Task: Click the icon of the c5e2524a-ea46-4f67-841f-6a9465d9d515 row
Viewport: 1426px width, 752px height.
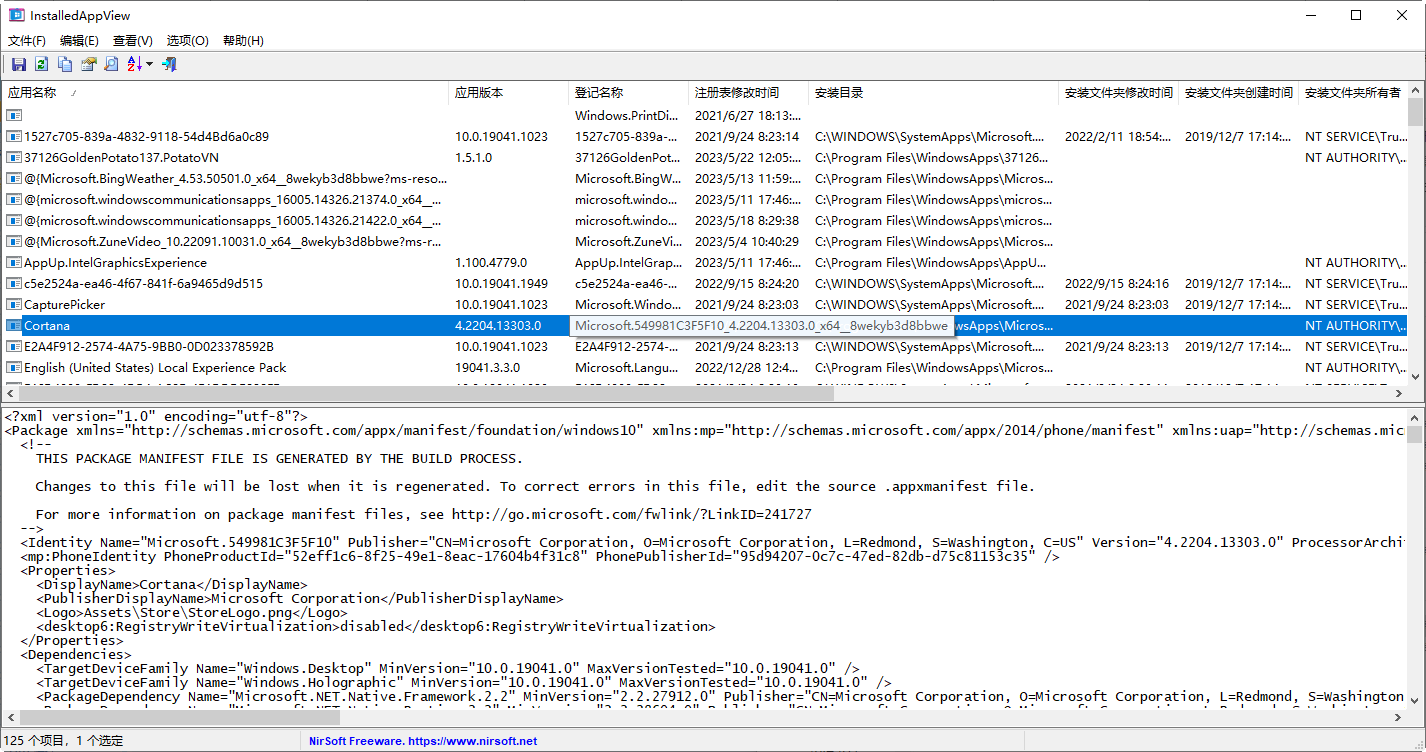Action: pyautogui.click(x=14, y=284)
